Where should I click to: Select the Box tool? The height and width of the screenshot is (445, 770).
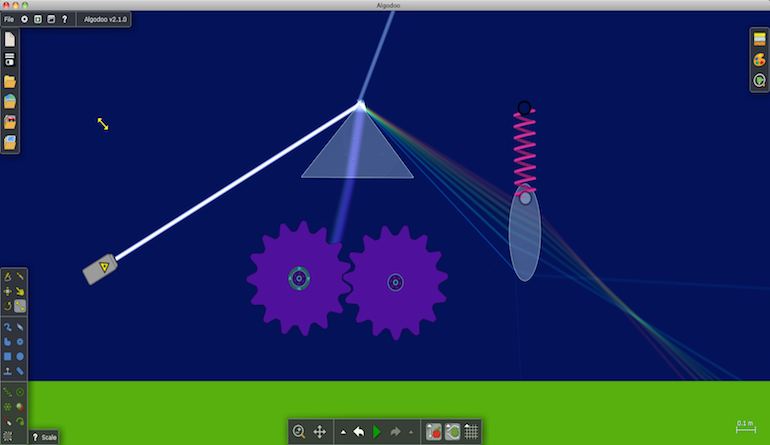coord(7,356)
